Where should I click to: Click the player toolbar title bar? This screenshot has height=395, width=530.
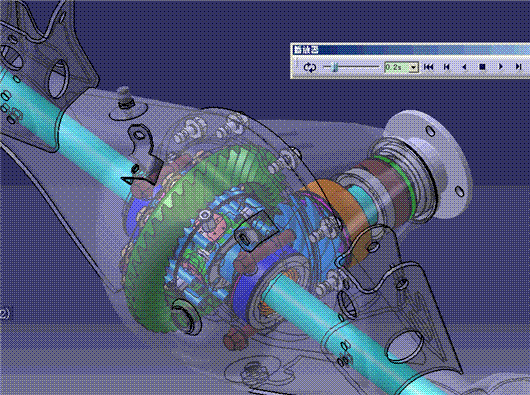pos(410,50)
